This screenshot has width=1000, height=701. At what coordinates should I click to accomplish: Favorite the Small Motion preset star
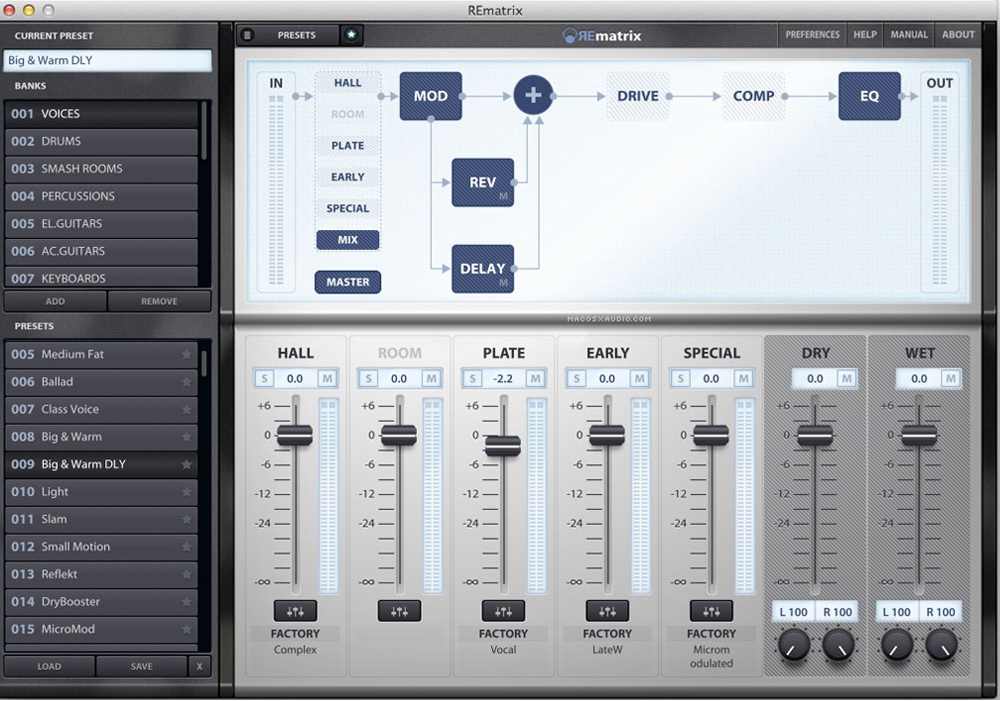point(186,547)
